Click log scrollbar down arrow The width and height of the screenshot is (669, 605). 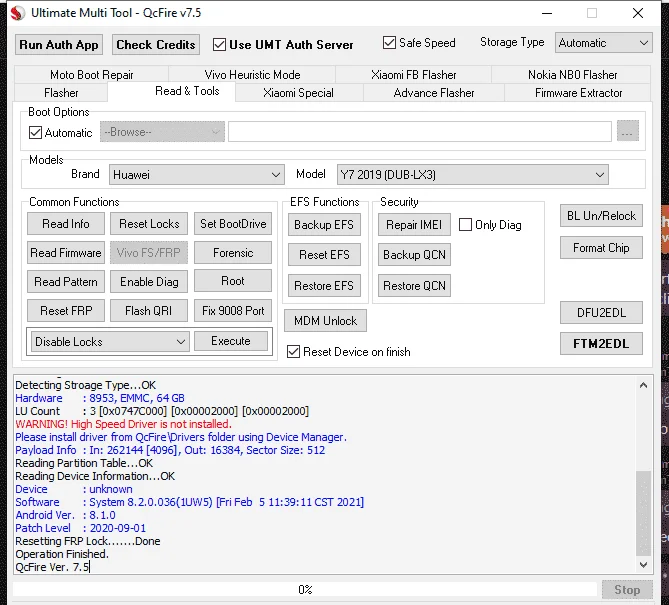643,565
